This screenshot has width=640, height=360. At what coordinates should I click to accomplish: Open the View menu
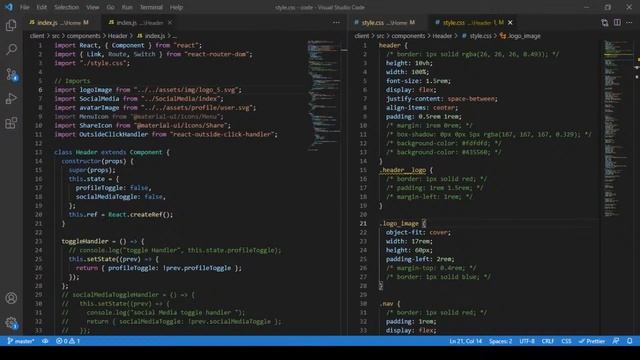(92, 7)
